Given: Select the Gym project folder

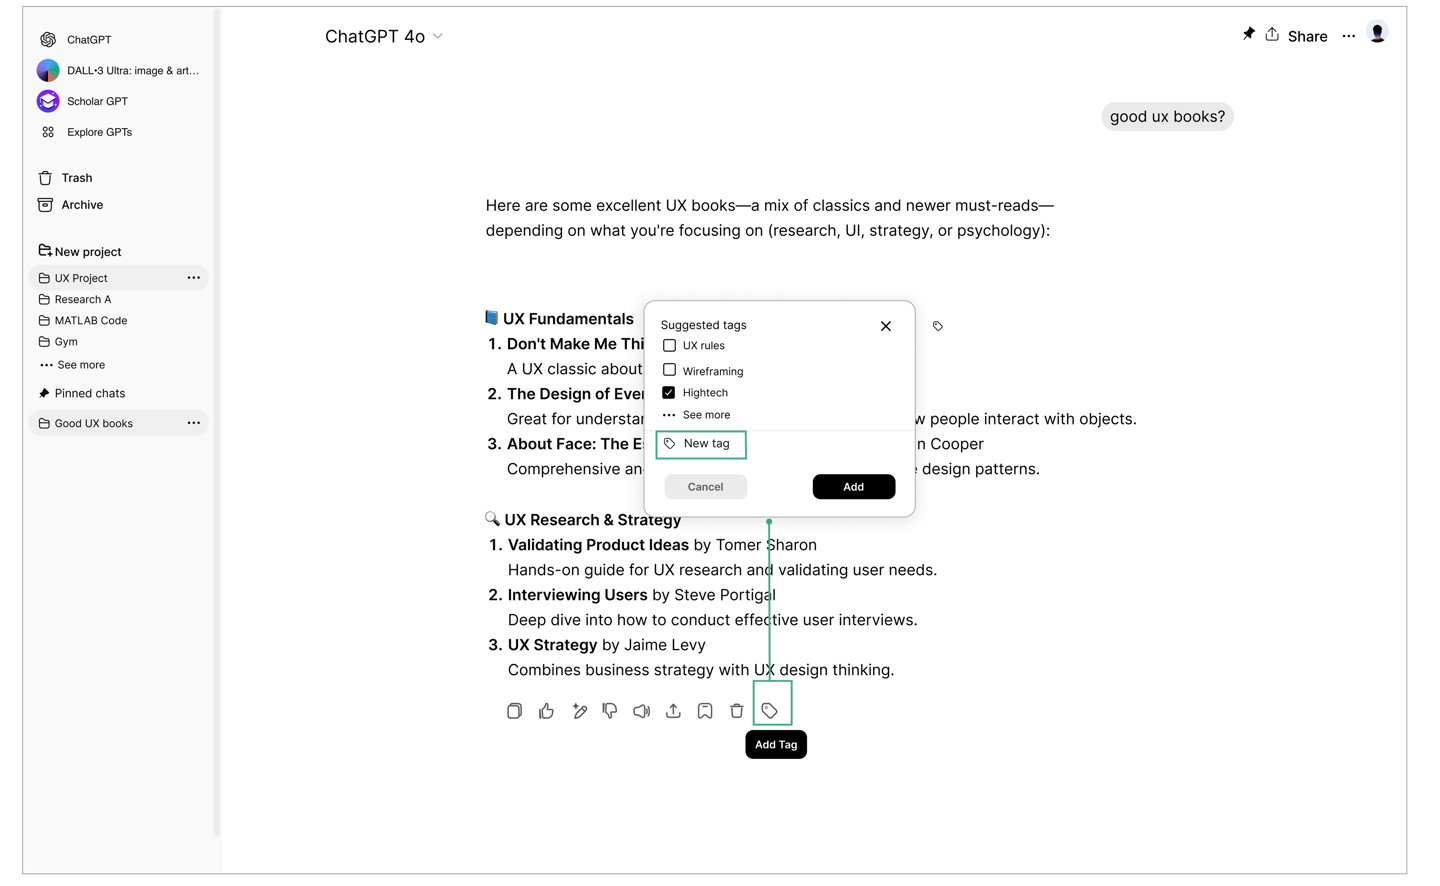Looking at the screenshot, I should [x=58, y=342].
